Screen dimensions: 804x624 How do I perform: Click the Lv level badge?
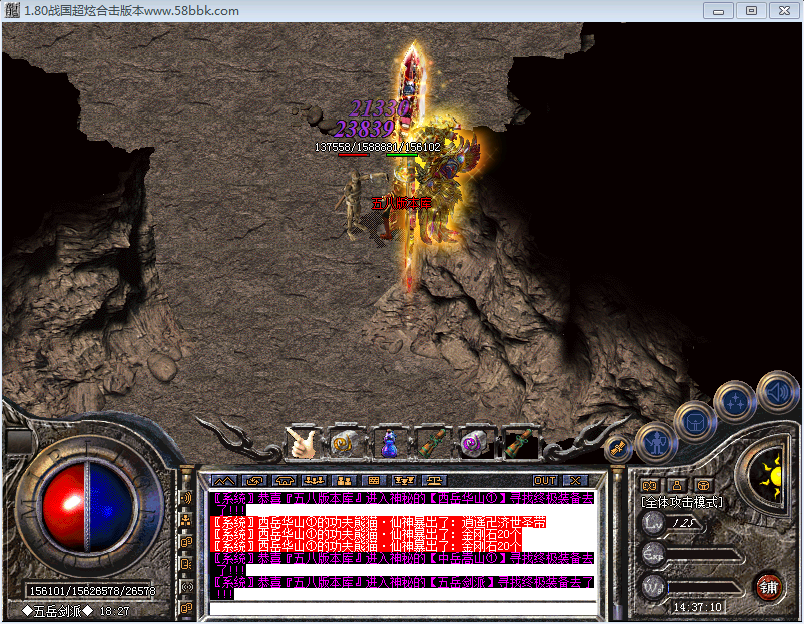pyautogui.click(x=653, y=523)
